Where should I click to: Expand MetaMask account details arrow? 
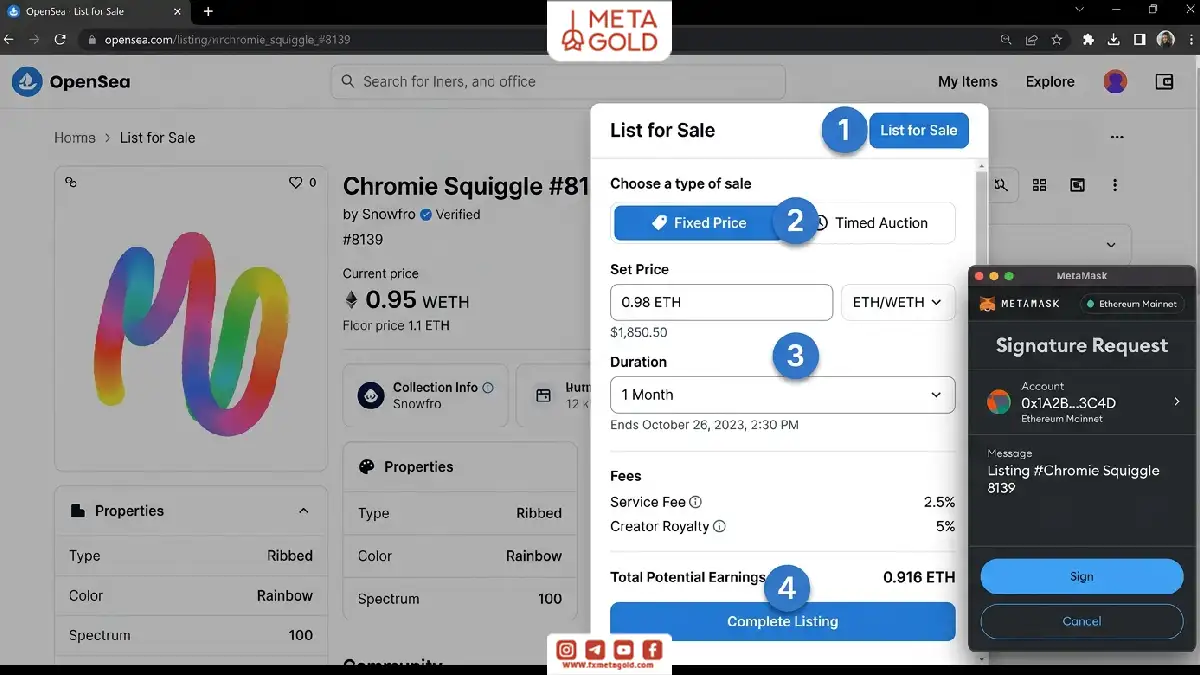click(x=1176, y=402)
